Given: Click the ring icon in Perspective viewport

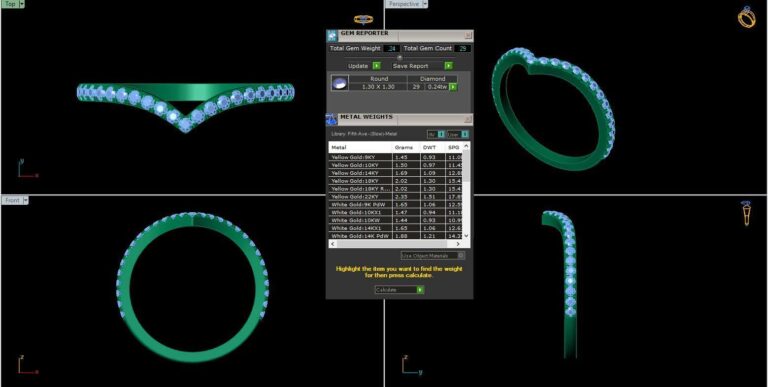Looking at the screenshot, I should pyautogui.click(x=746, y=17).
